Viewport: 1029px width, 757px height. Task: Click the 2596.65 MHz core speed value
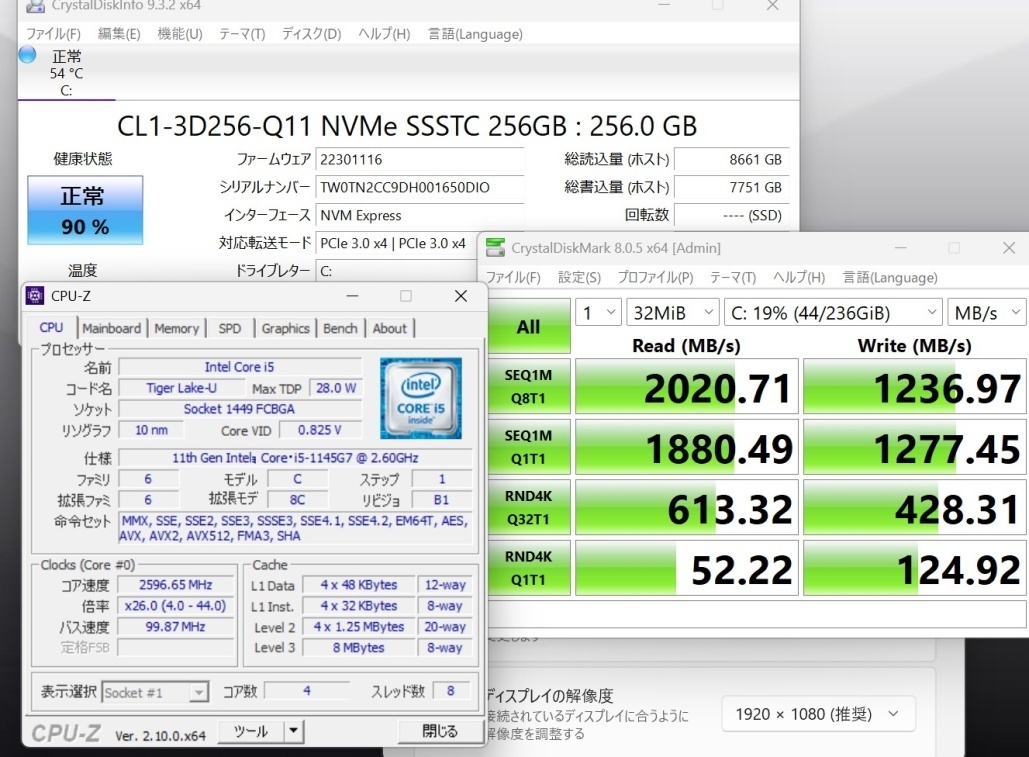pos(176,584)
